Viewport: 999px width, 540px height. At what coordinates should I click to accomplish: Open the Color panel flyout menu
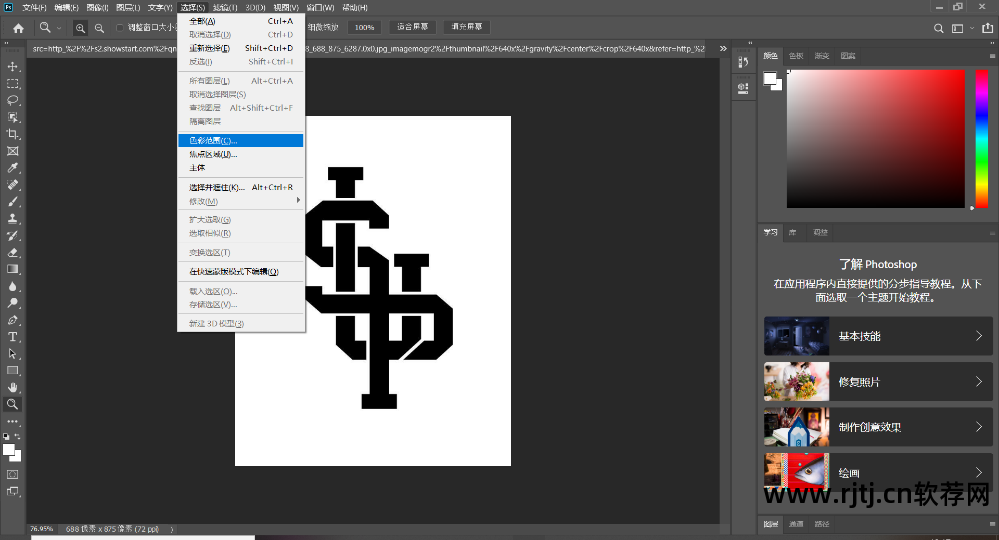[993, 56]
